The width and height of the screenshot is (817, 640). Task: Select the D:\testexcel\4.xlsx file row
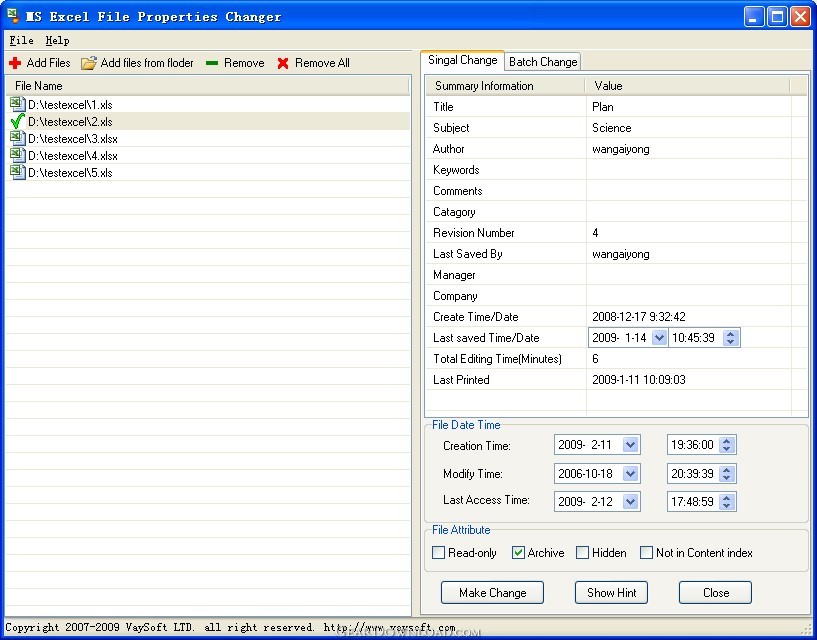pos(73,156)
